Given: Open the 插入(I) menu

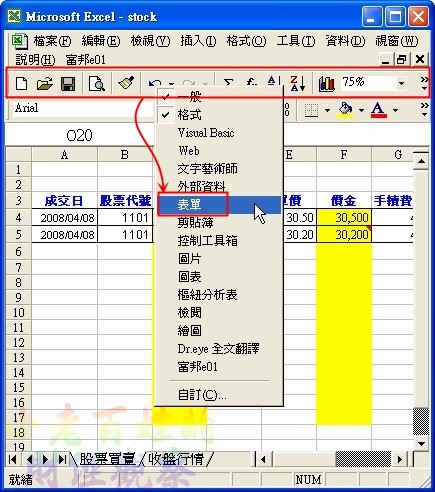Looking at the screenshot, I should tap(198, 41).
